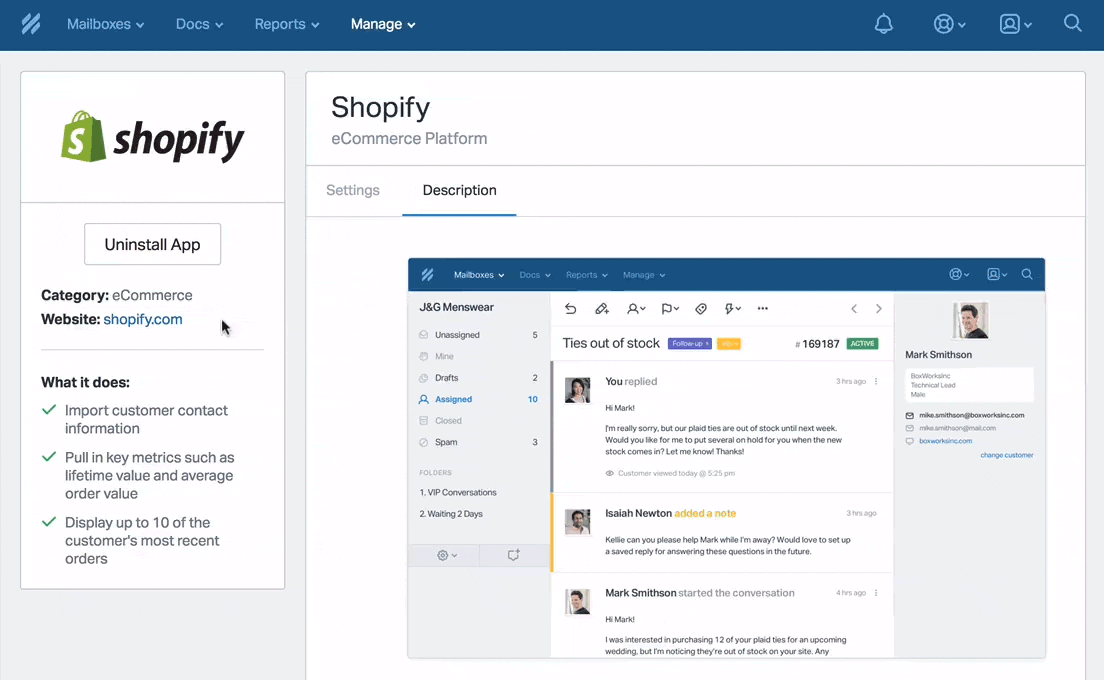1104x680 pixels.
Task: Click the new conversation icon below folders
Action: [x=513, y=555]
